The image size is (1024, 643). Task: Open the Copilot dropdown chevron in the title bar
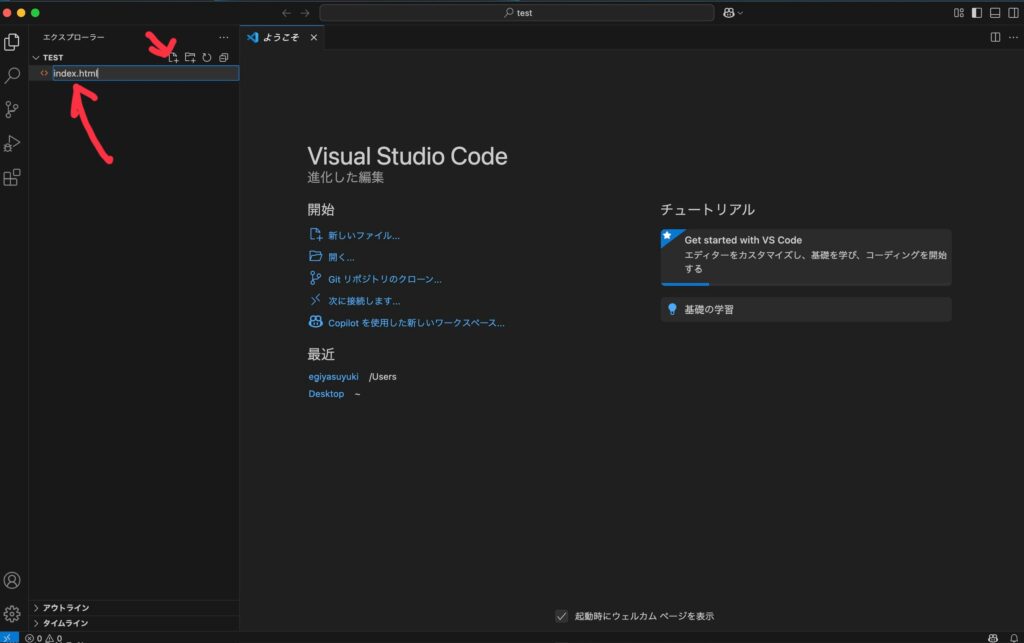click(x=741, y=13)
